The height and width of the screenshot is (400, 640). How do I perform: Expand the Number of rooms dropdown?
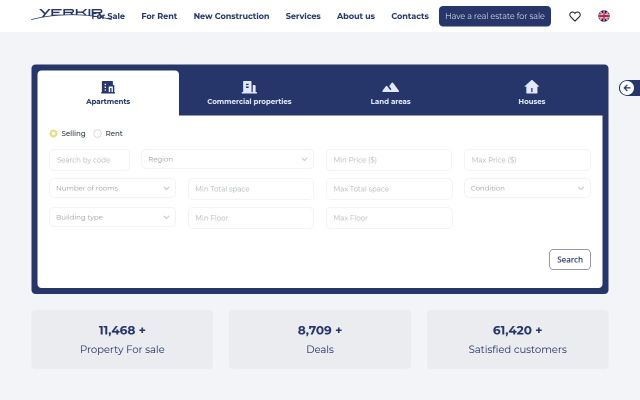112,188
